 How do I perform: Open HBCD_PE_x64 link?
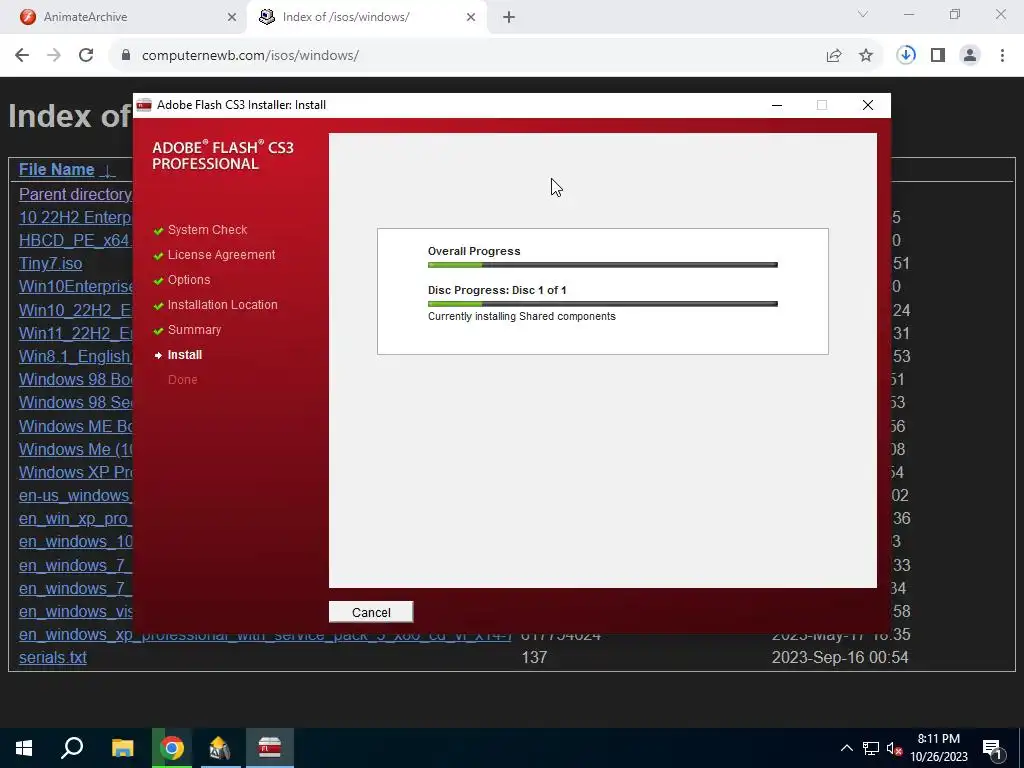[x=75, y=240]
